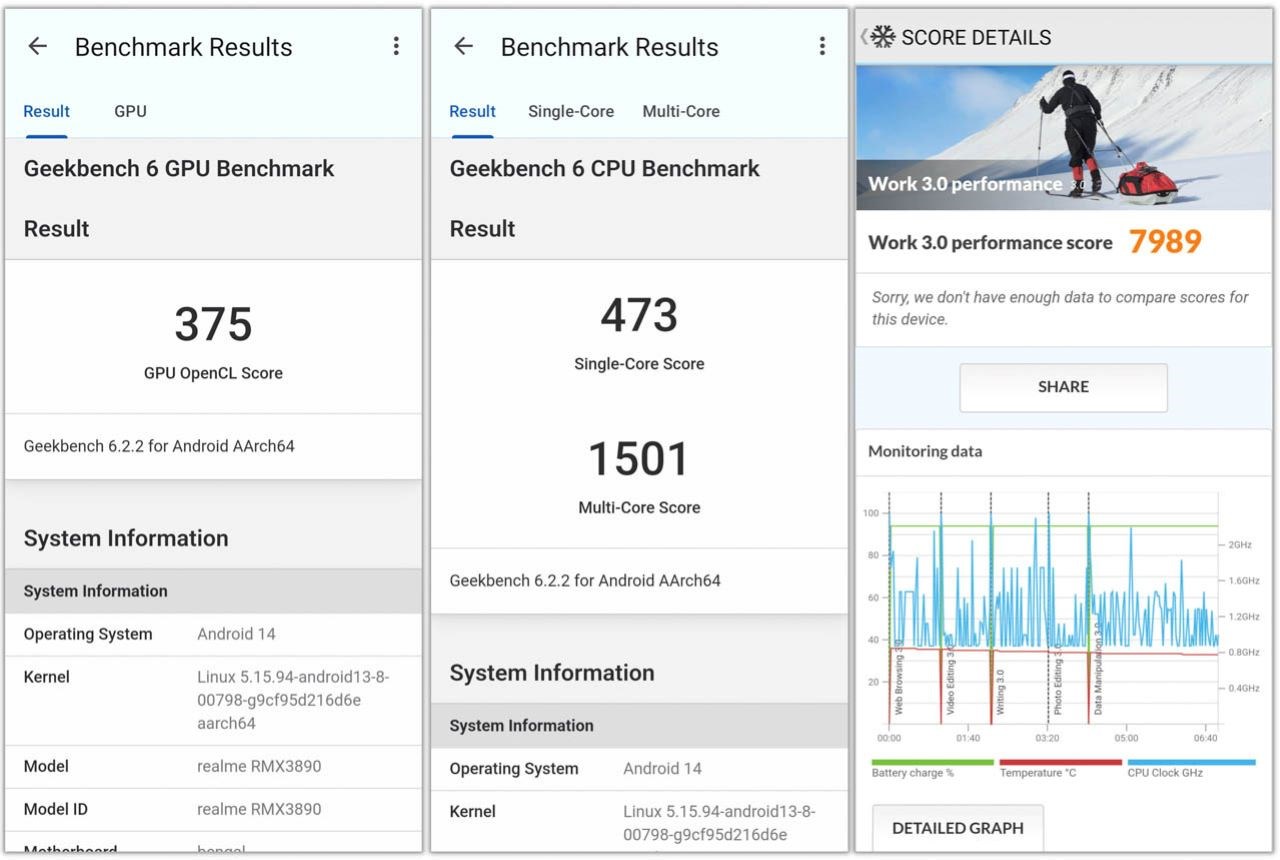Select the green Battery charge % legend swatch

(x=932, y=762)
